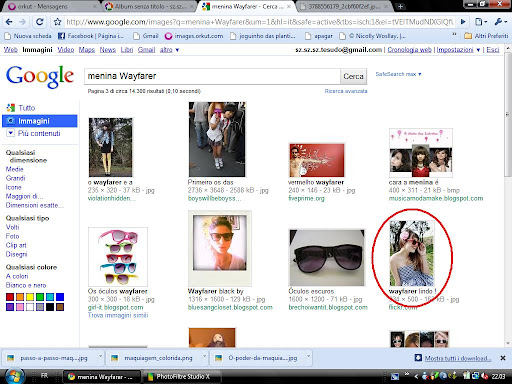Open the Altri Preferiti bookmarks folder
512x384 pixels.
coord(486,36)
